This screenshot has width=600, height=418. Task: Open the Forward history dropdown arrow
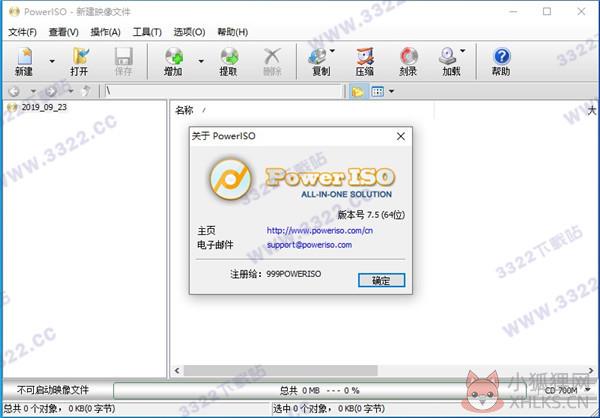(70, 91)
